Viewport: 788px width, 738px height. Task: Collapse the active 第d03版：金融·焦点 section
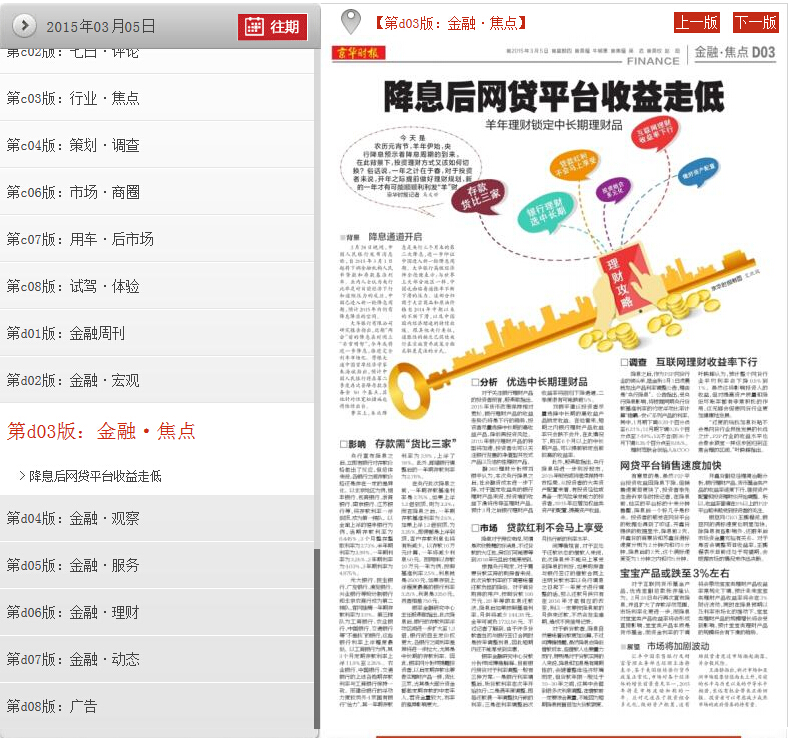102,431
